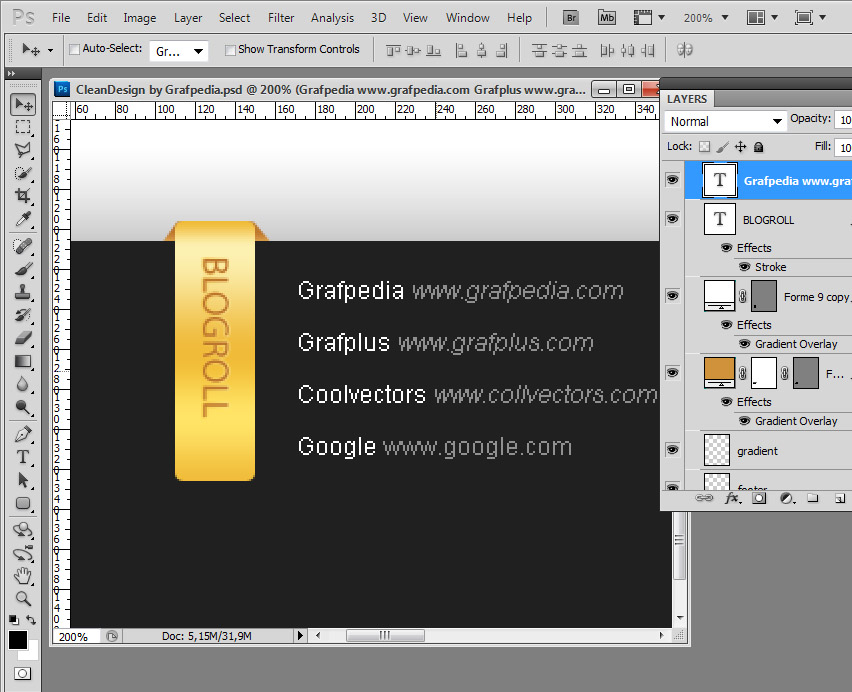852x692 pixels.
Task: Open the Layer menu
Action: point(188,18)
